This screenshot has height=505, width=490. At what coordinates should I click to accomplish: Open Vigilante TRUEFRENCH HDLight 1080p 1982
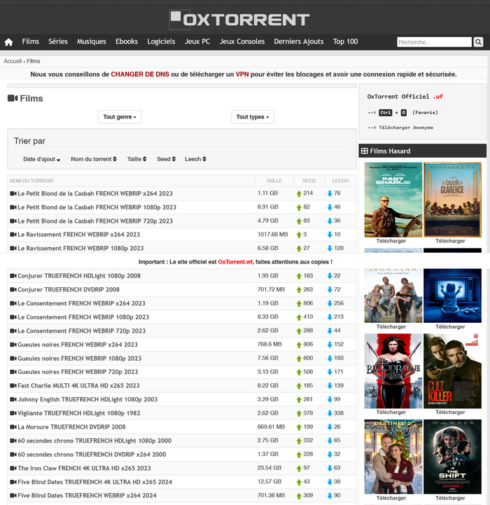[x=79, y=413]
